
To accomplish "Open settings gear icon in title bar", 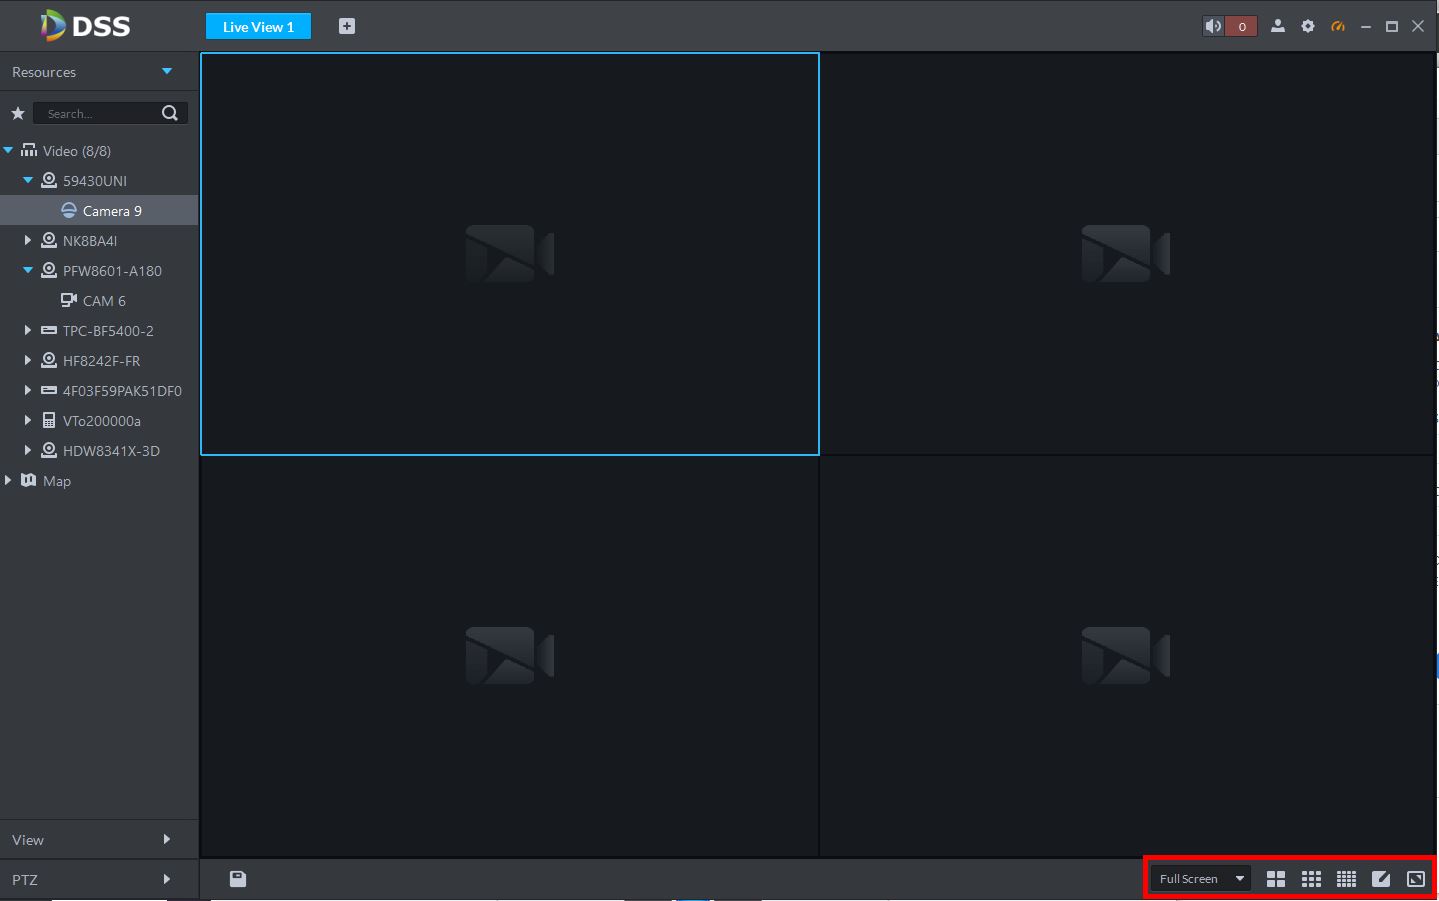I will click(1308, 27).
